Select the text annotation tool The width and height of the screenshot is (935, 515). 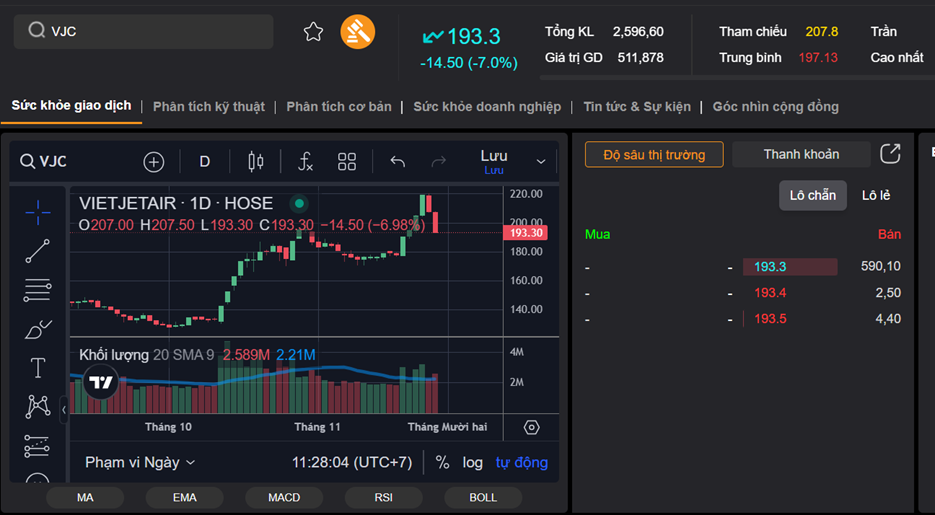pyautogui.click(x=38, y=368)
